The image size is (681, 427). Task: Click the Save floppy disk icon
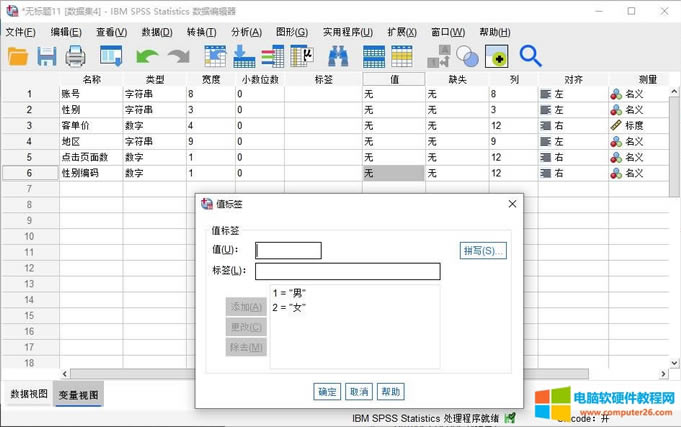click(x=47, y=57)
